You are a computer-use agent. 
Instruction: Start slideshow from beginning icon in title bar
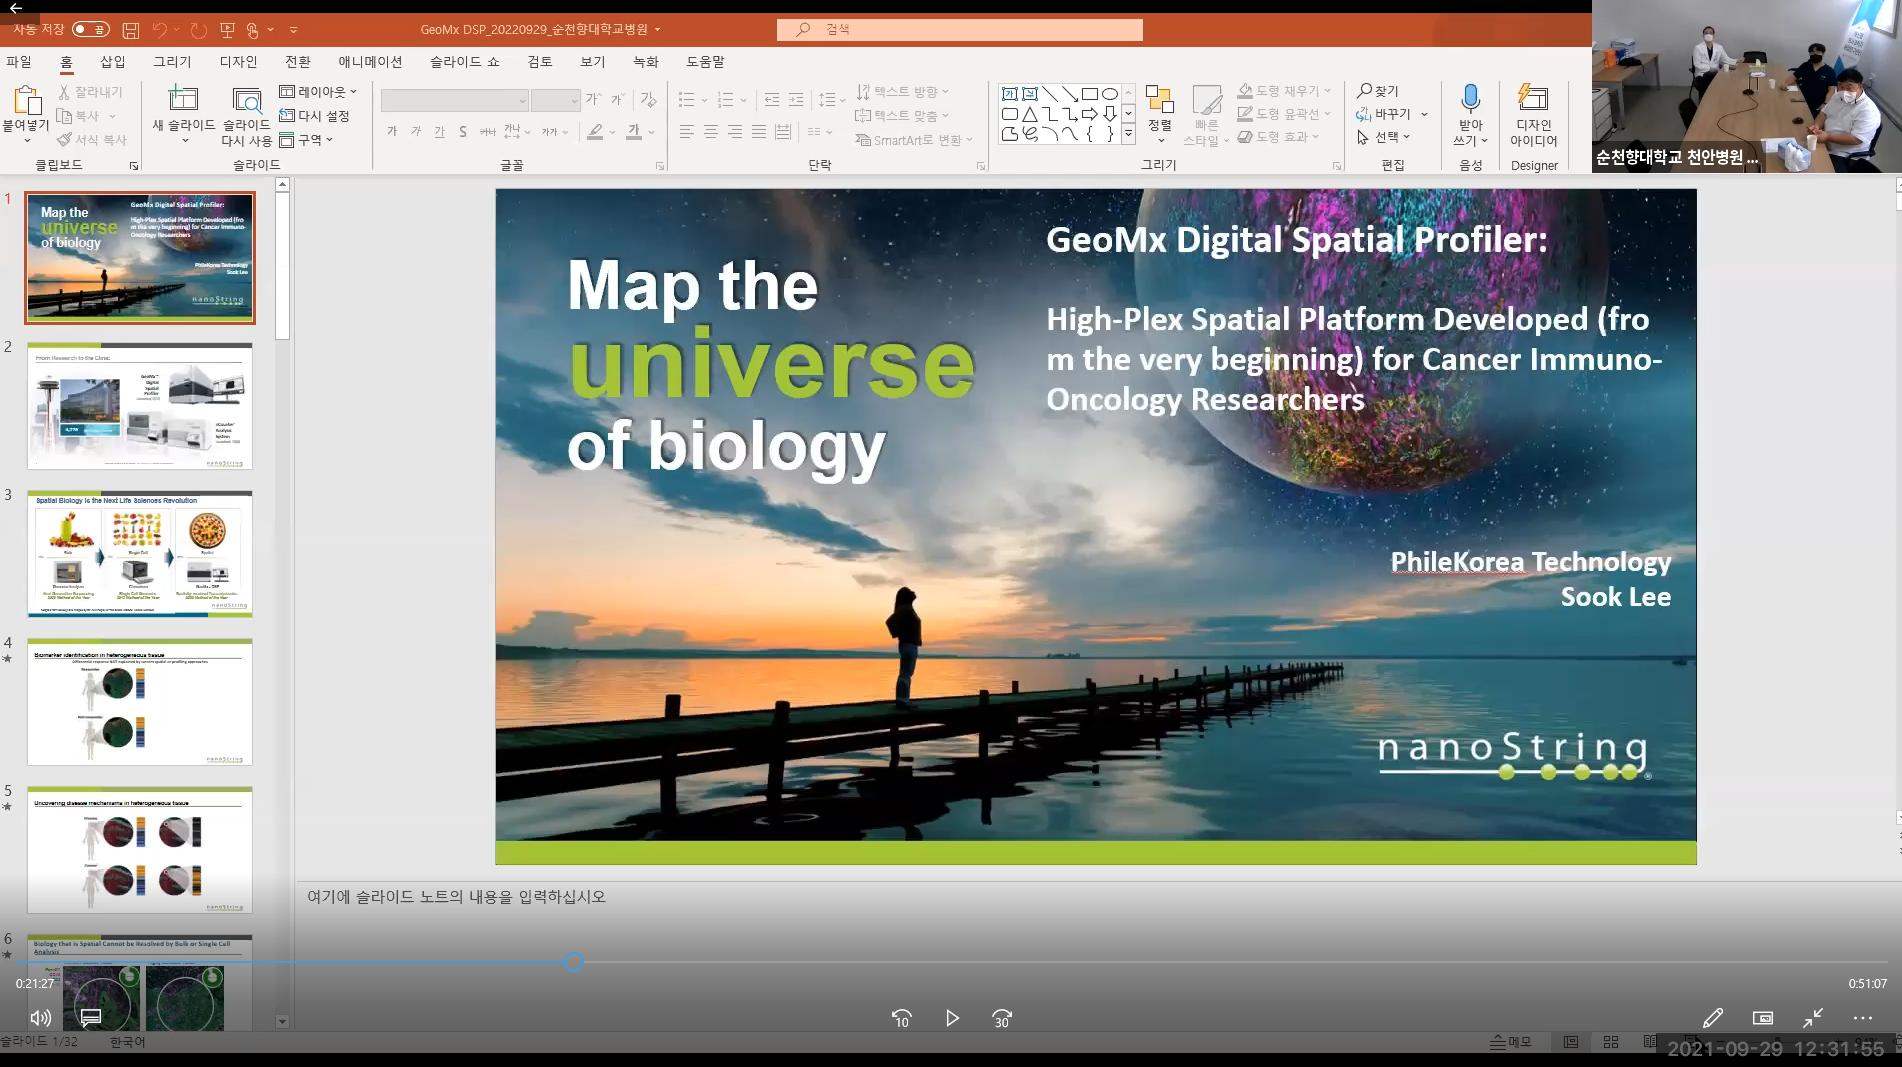point(227,30)
